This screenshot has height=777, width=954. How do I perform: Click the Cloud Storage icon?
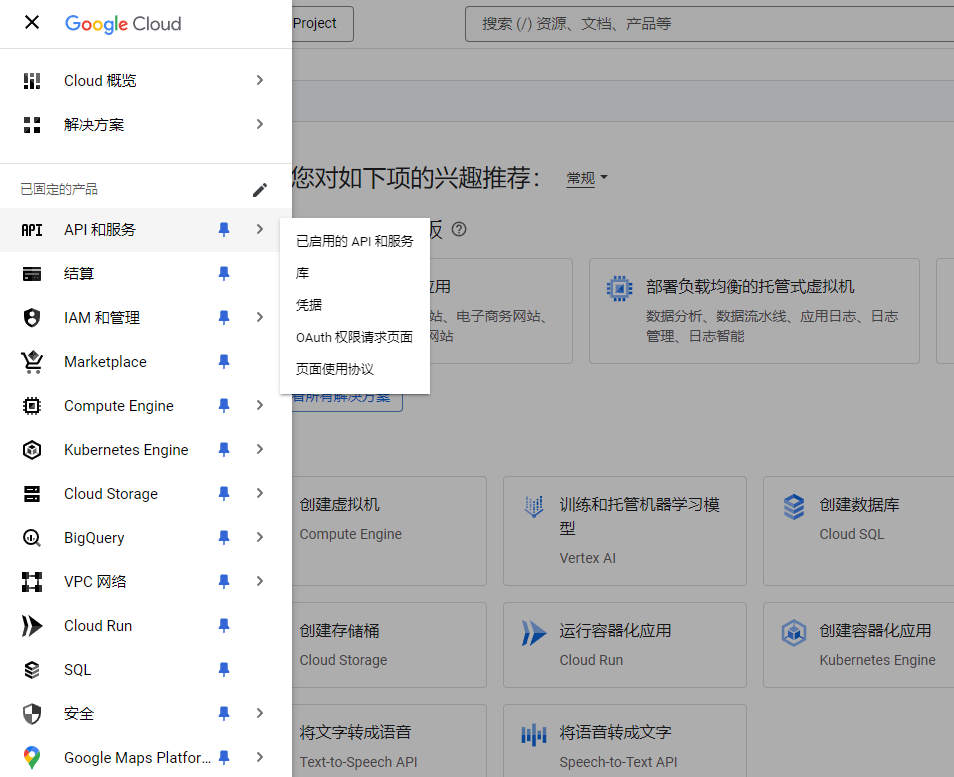pyautogui.click(x=32, y=493)
